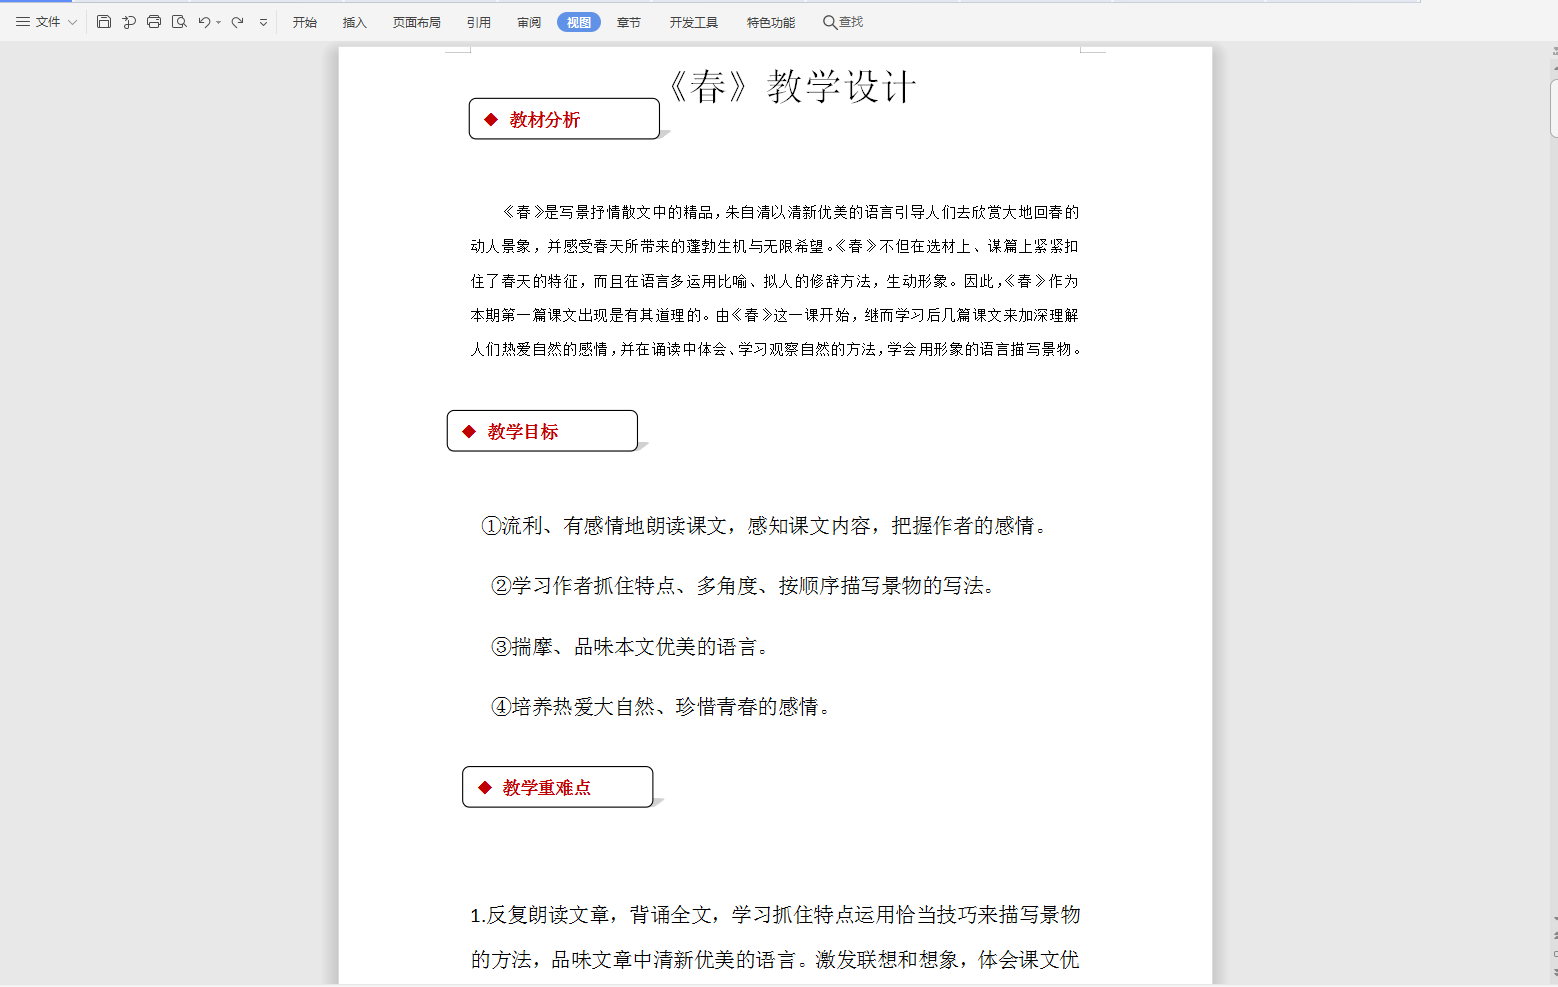Click the Print icon
This screenshot has height=987, width=1558.
tap(154, 22)
